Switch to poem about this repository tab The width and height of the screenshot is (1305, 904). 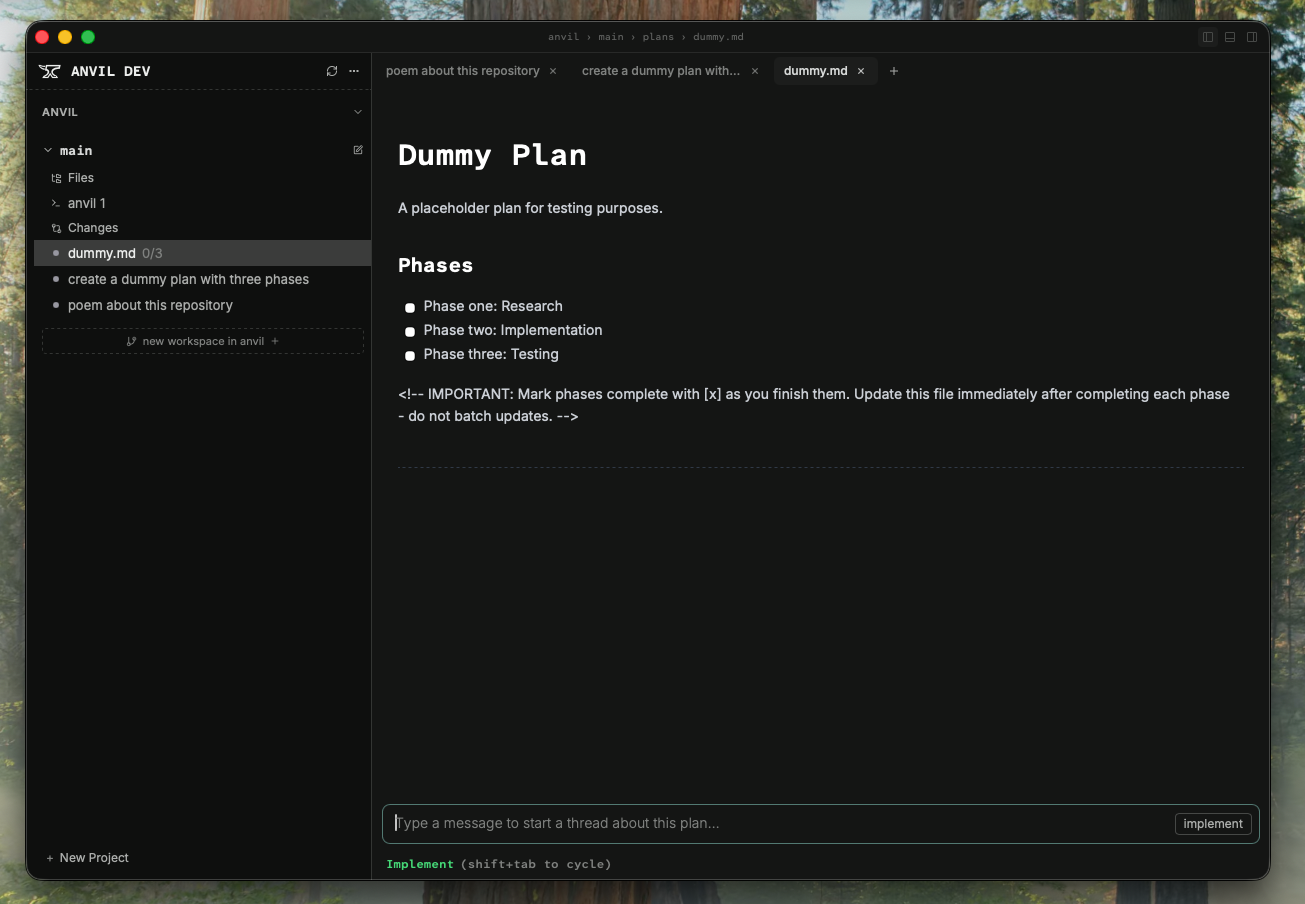click(462, 71)
